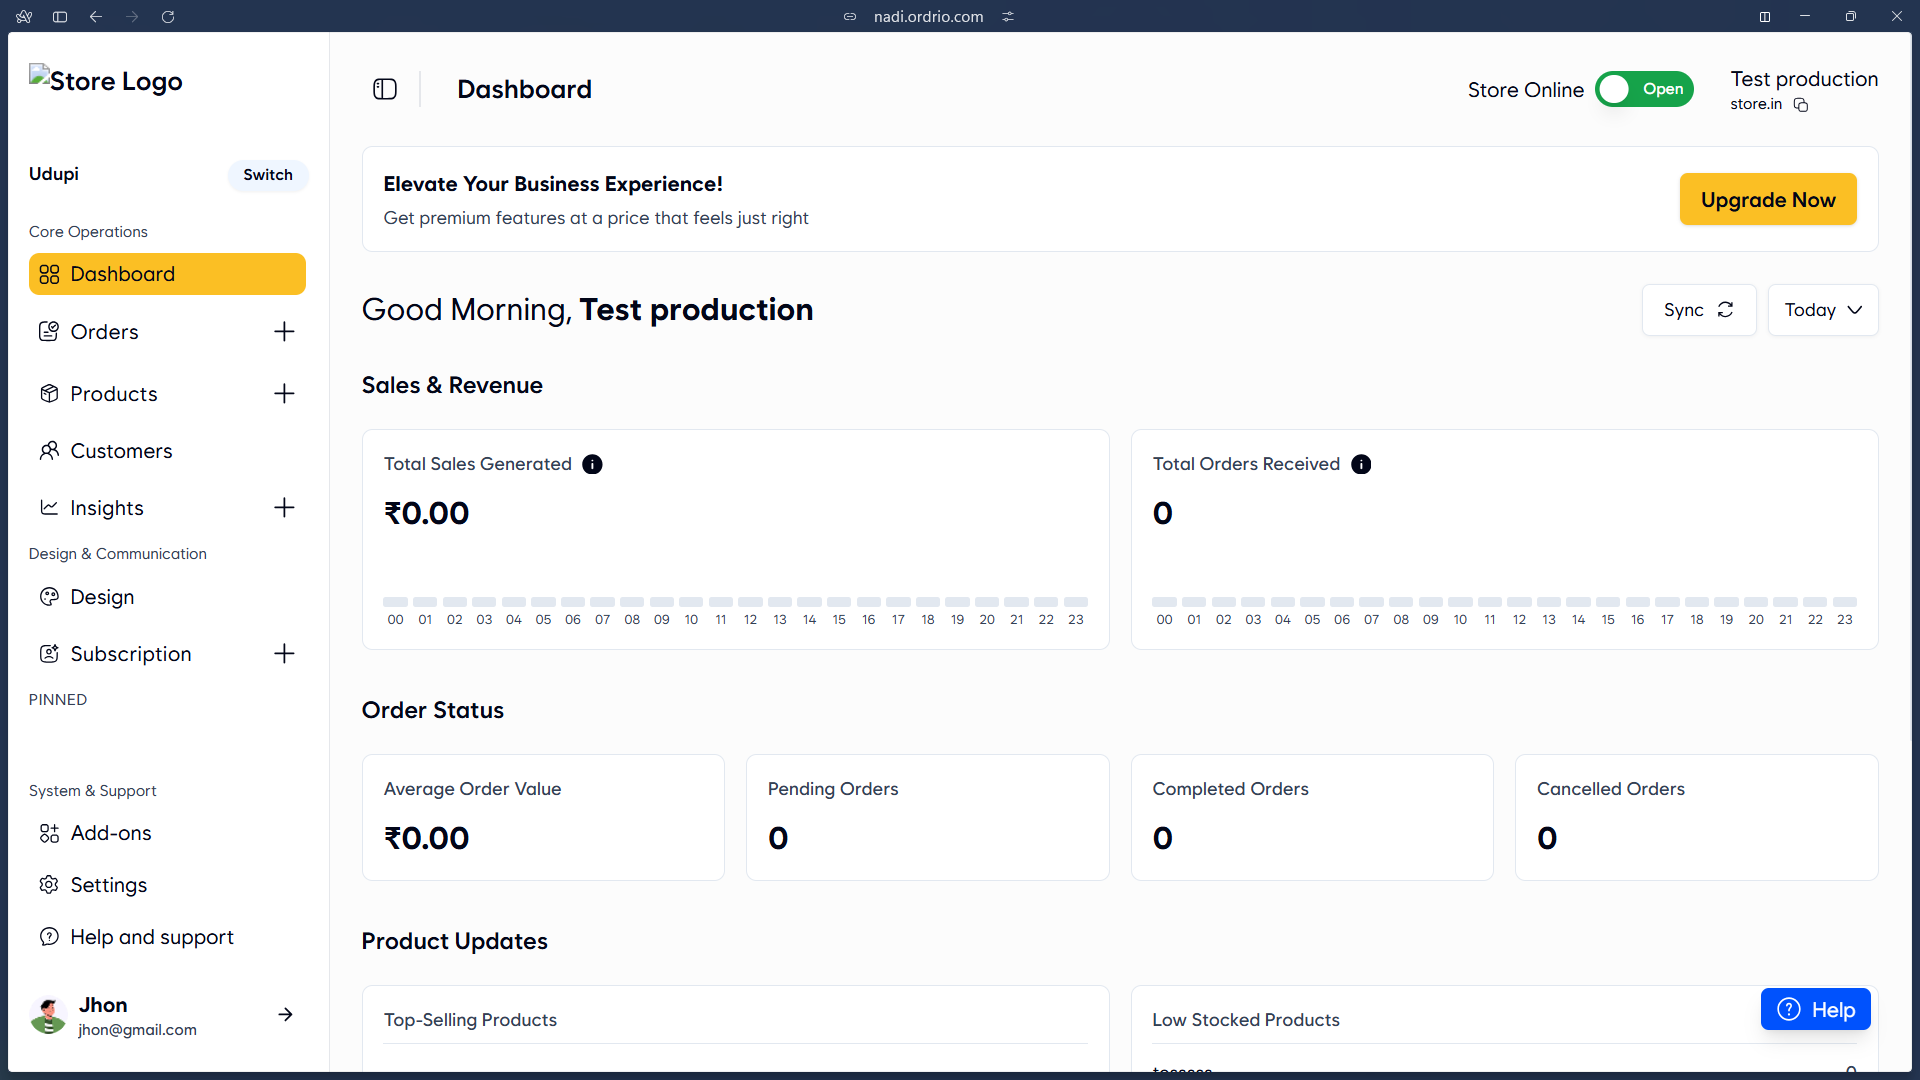Click the Help and support question icon
This screenshot has height=1080, width=1920.
(49, 937)
